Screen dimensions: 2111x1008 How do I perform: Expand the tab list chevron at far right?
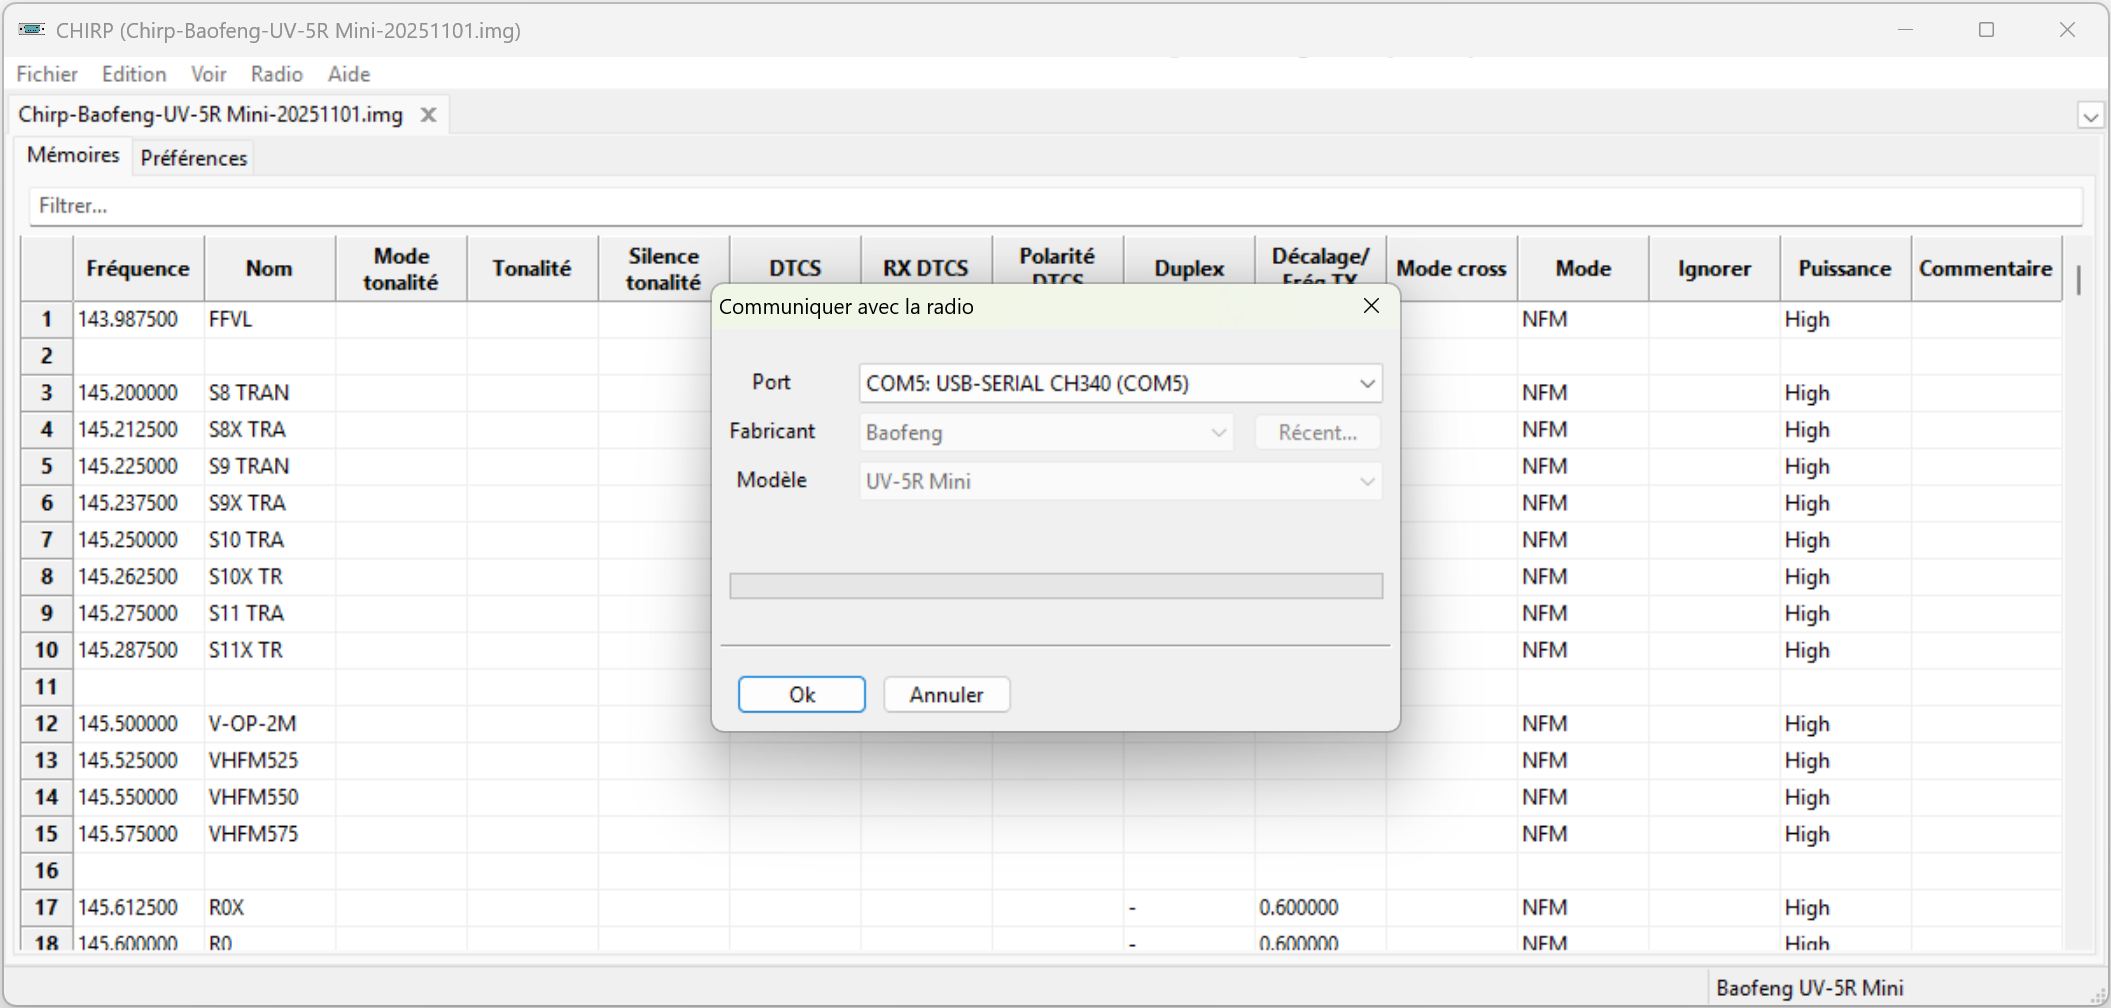point(2090,117)
